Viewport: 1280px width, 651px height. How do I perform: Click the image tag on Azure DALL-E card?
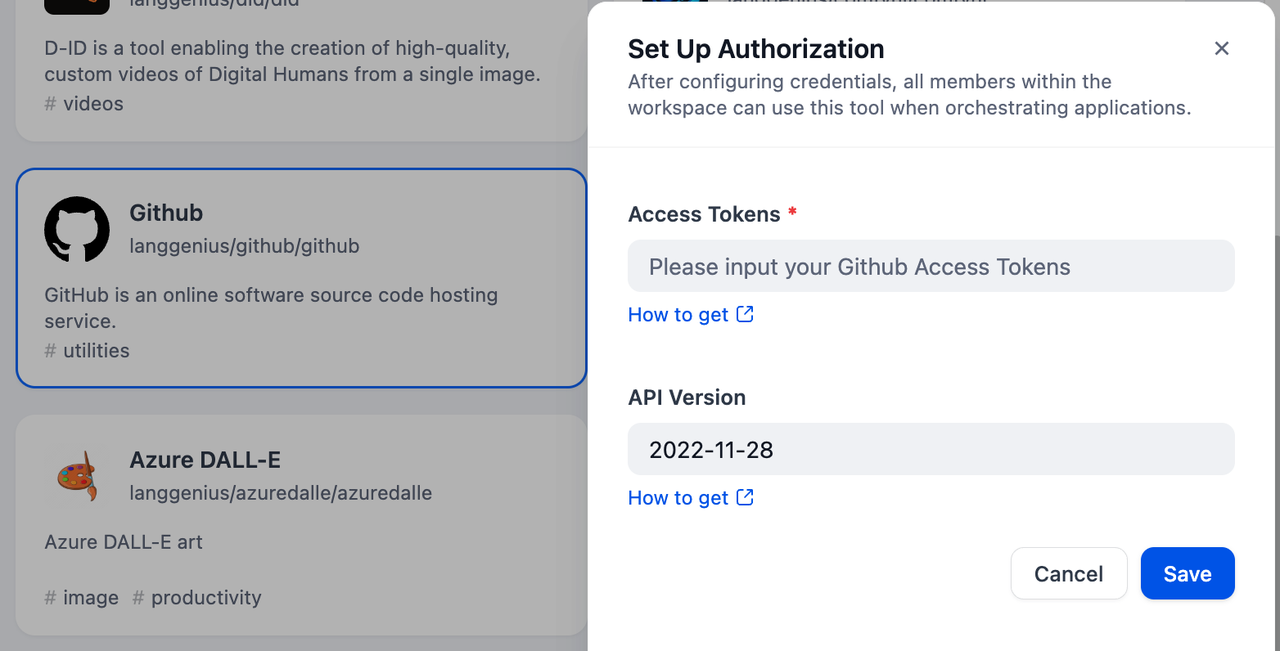tap(81, 597)
